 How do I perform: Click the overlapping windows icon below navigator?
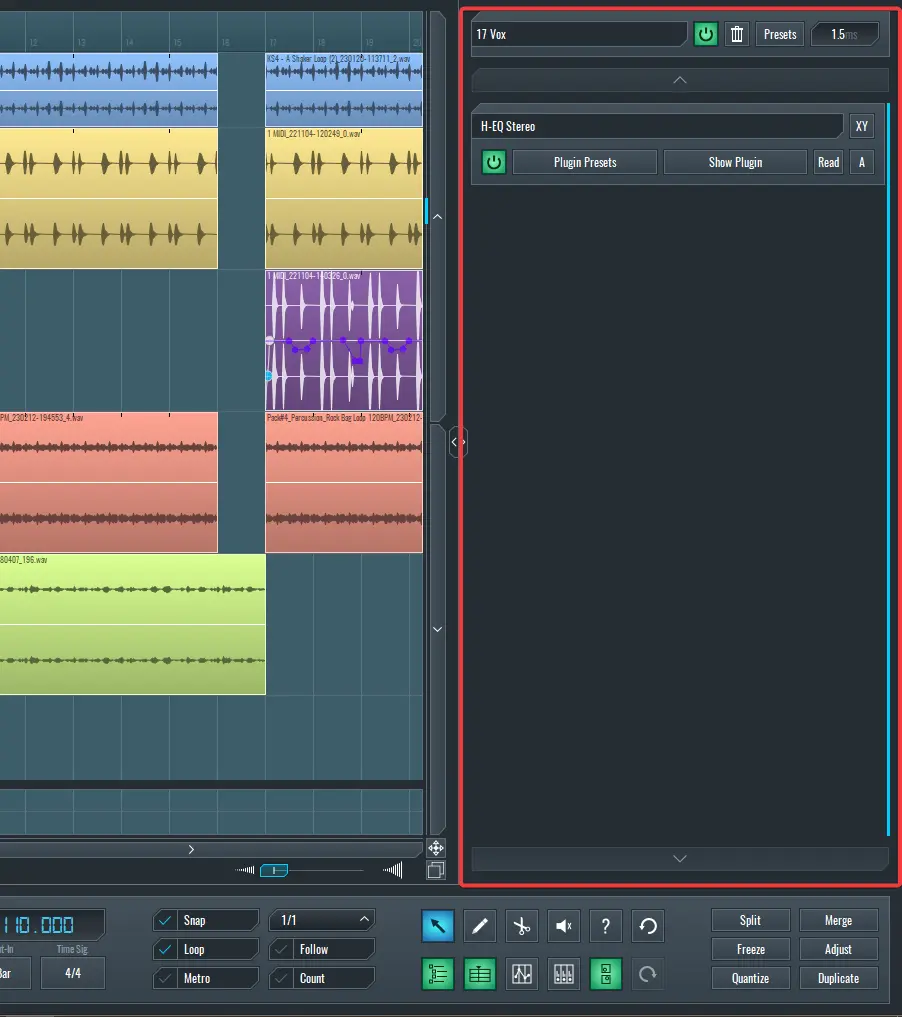click(x=436, y=870)
